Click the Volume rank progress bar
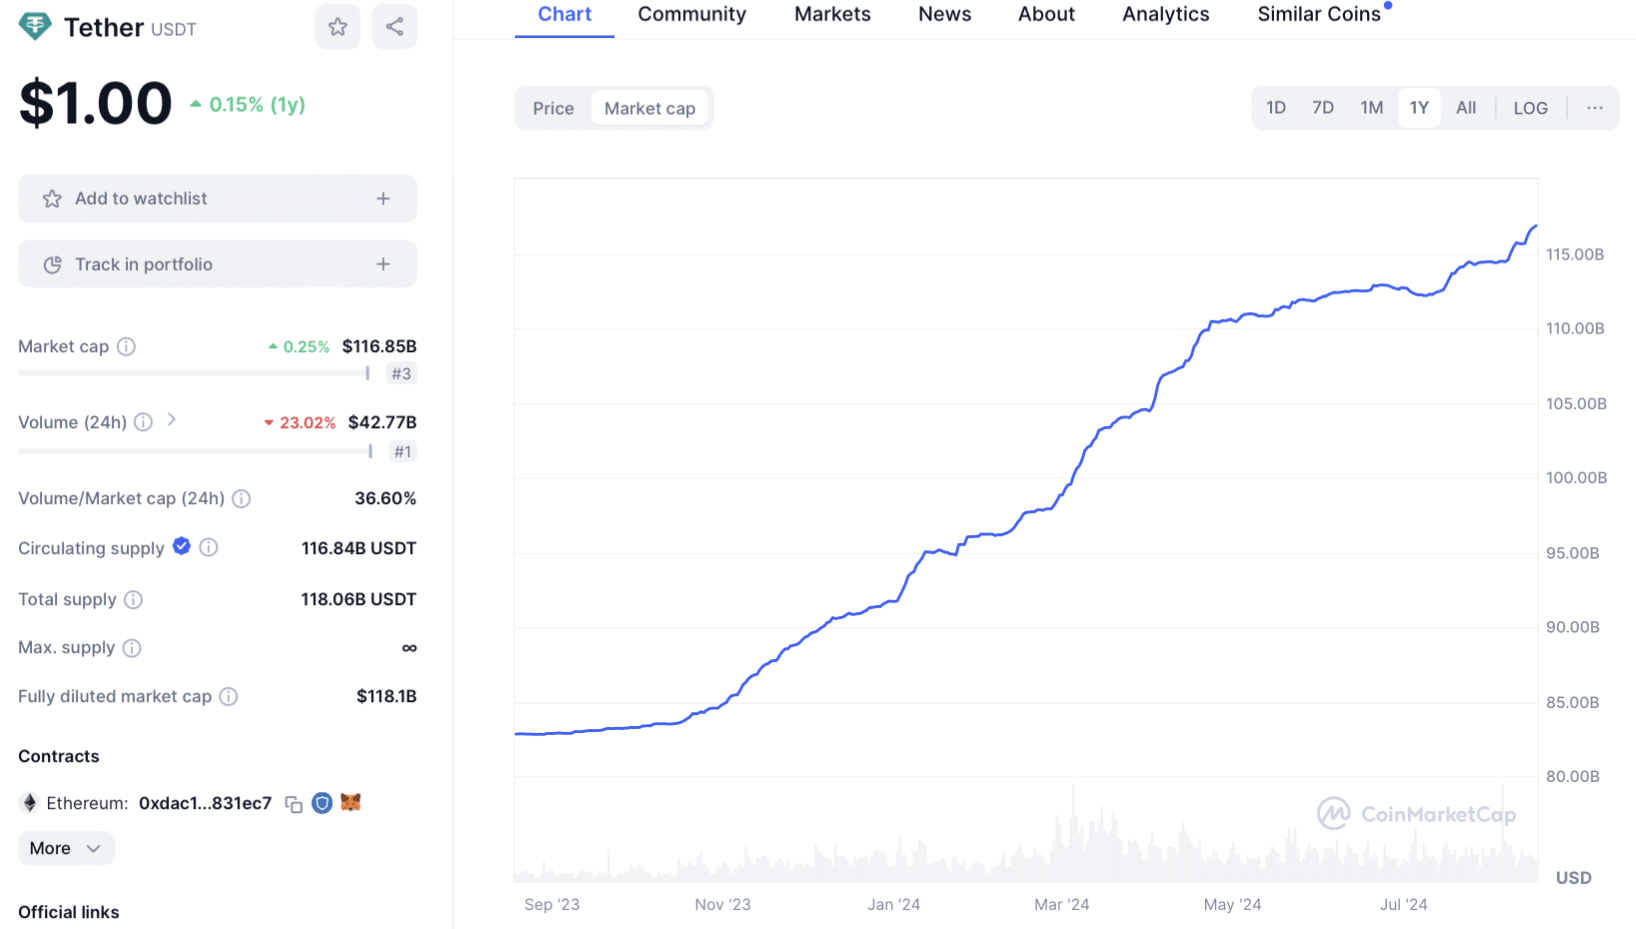The width and height of the screenshot is (1636, 929). click(x=196, y=451)
